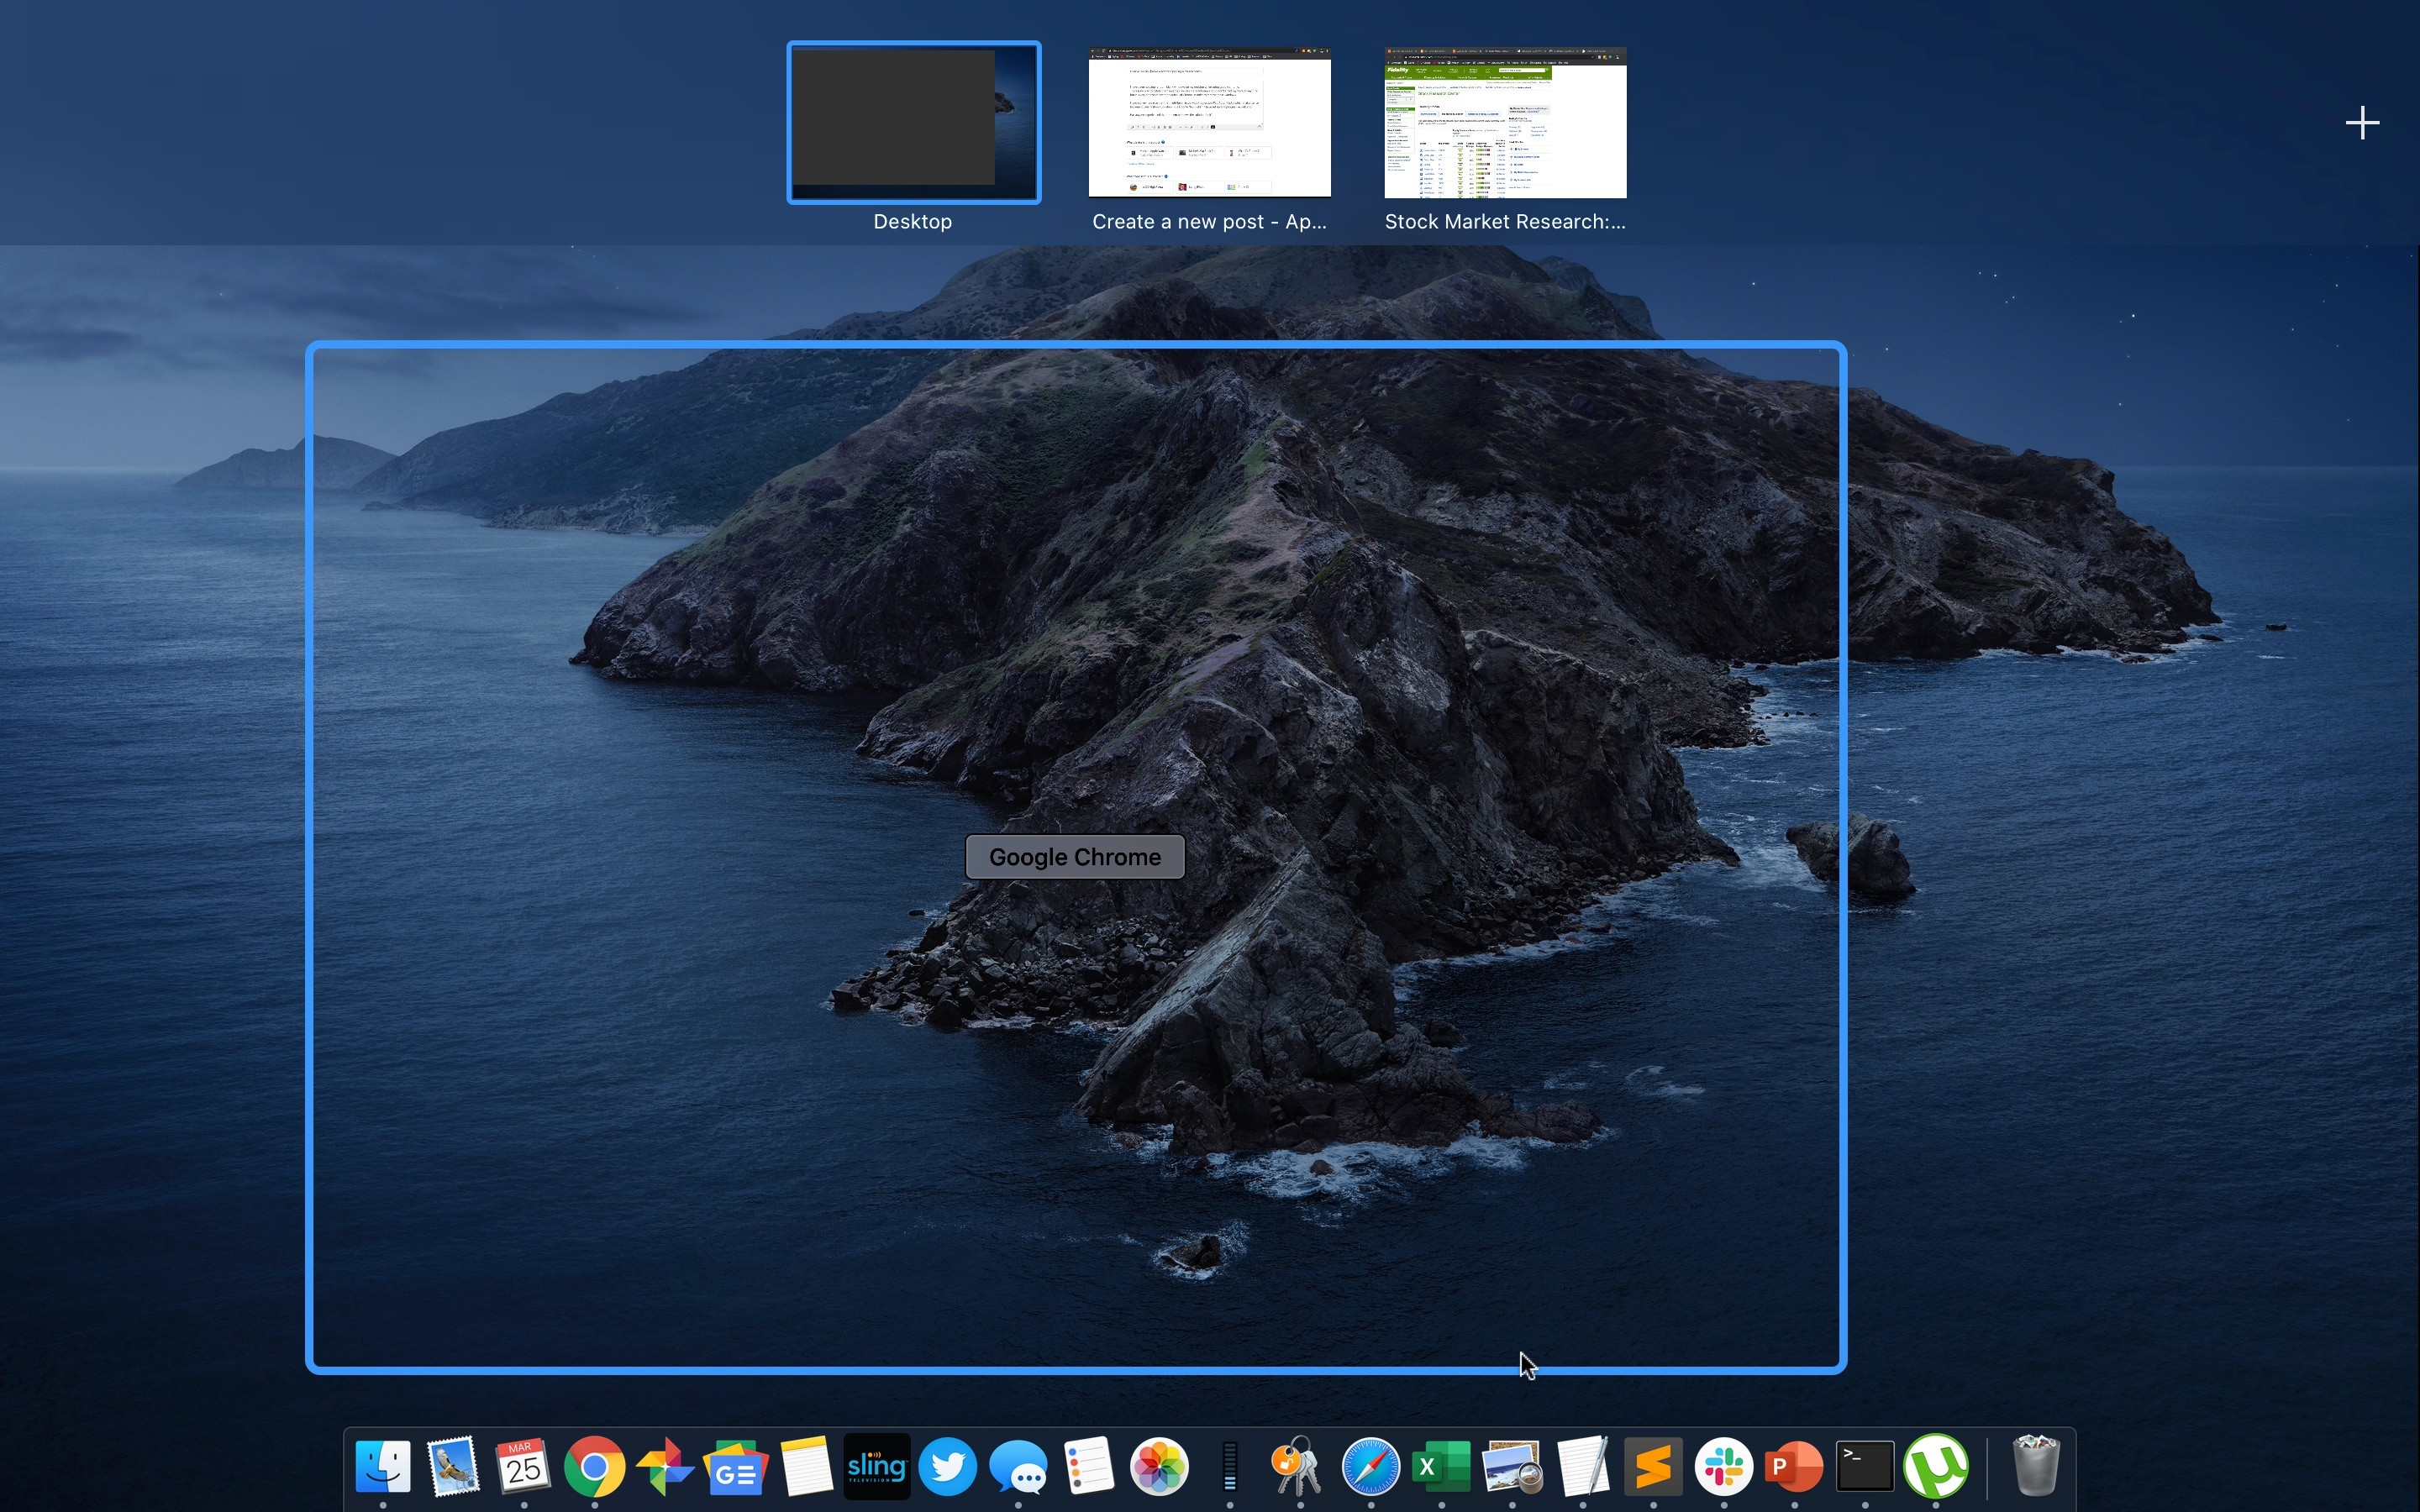Launch Google Chrome from the dock
Screen dimensions: 2420x1512
(x=594, y=1466)
